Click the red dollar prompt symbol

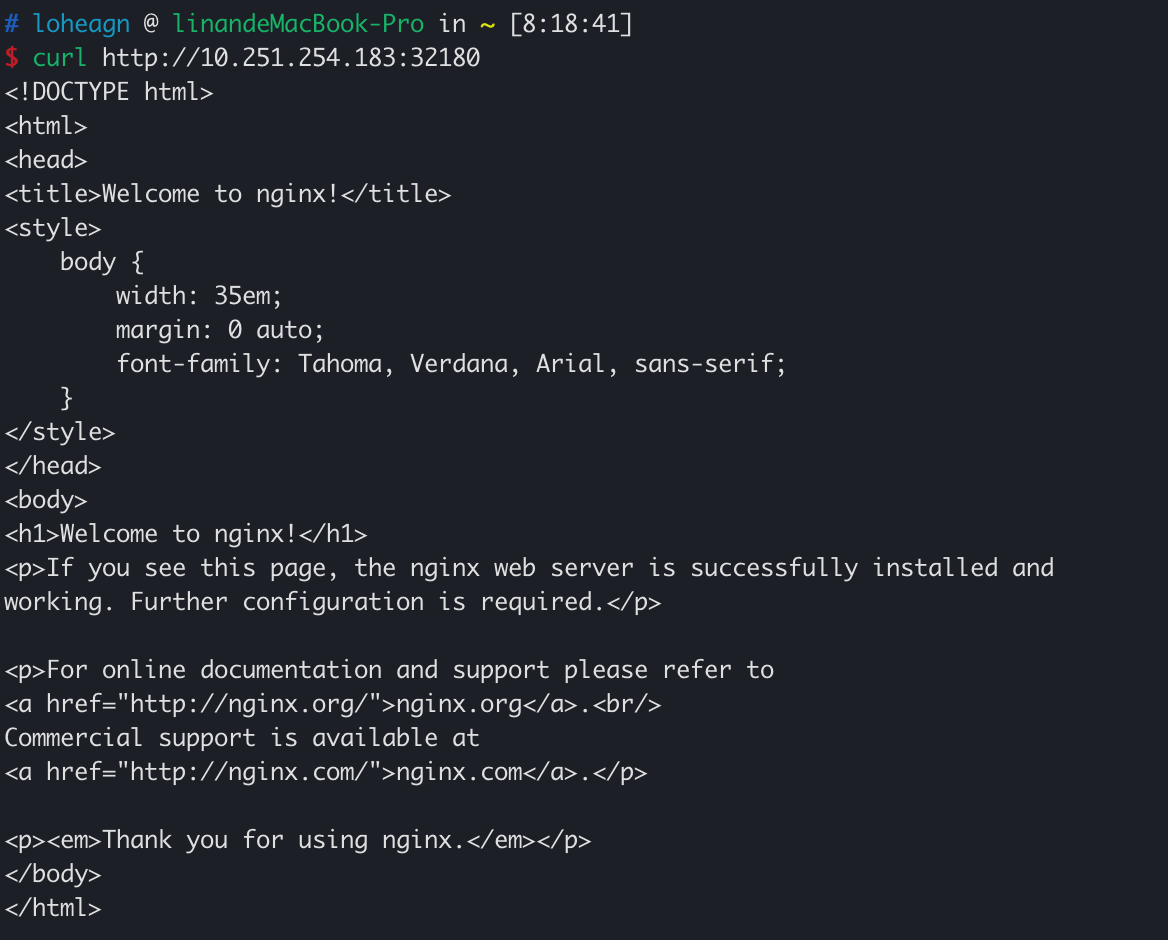coord(11,58)
